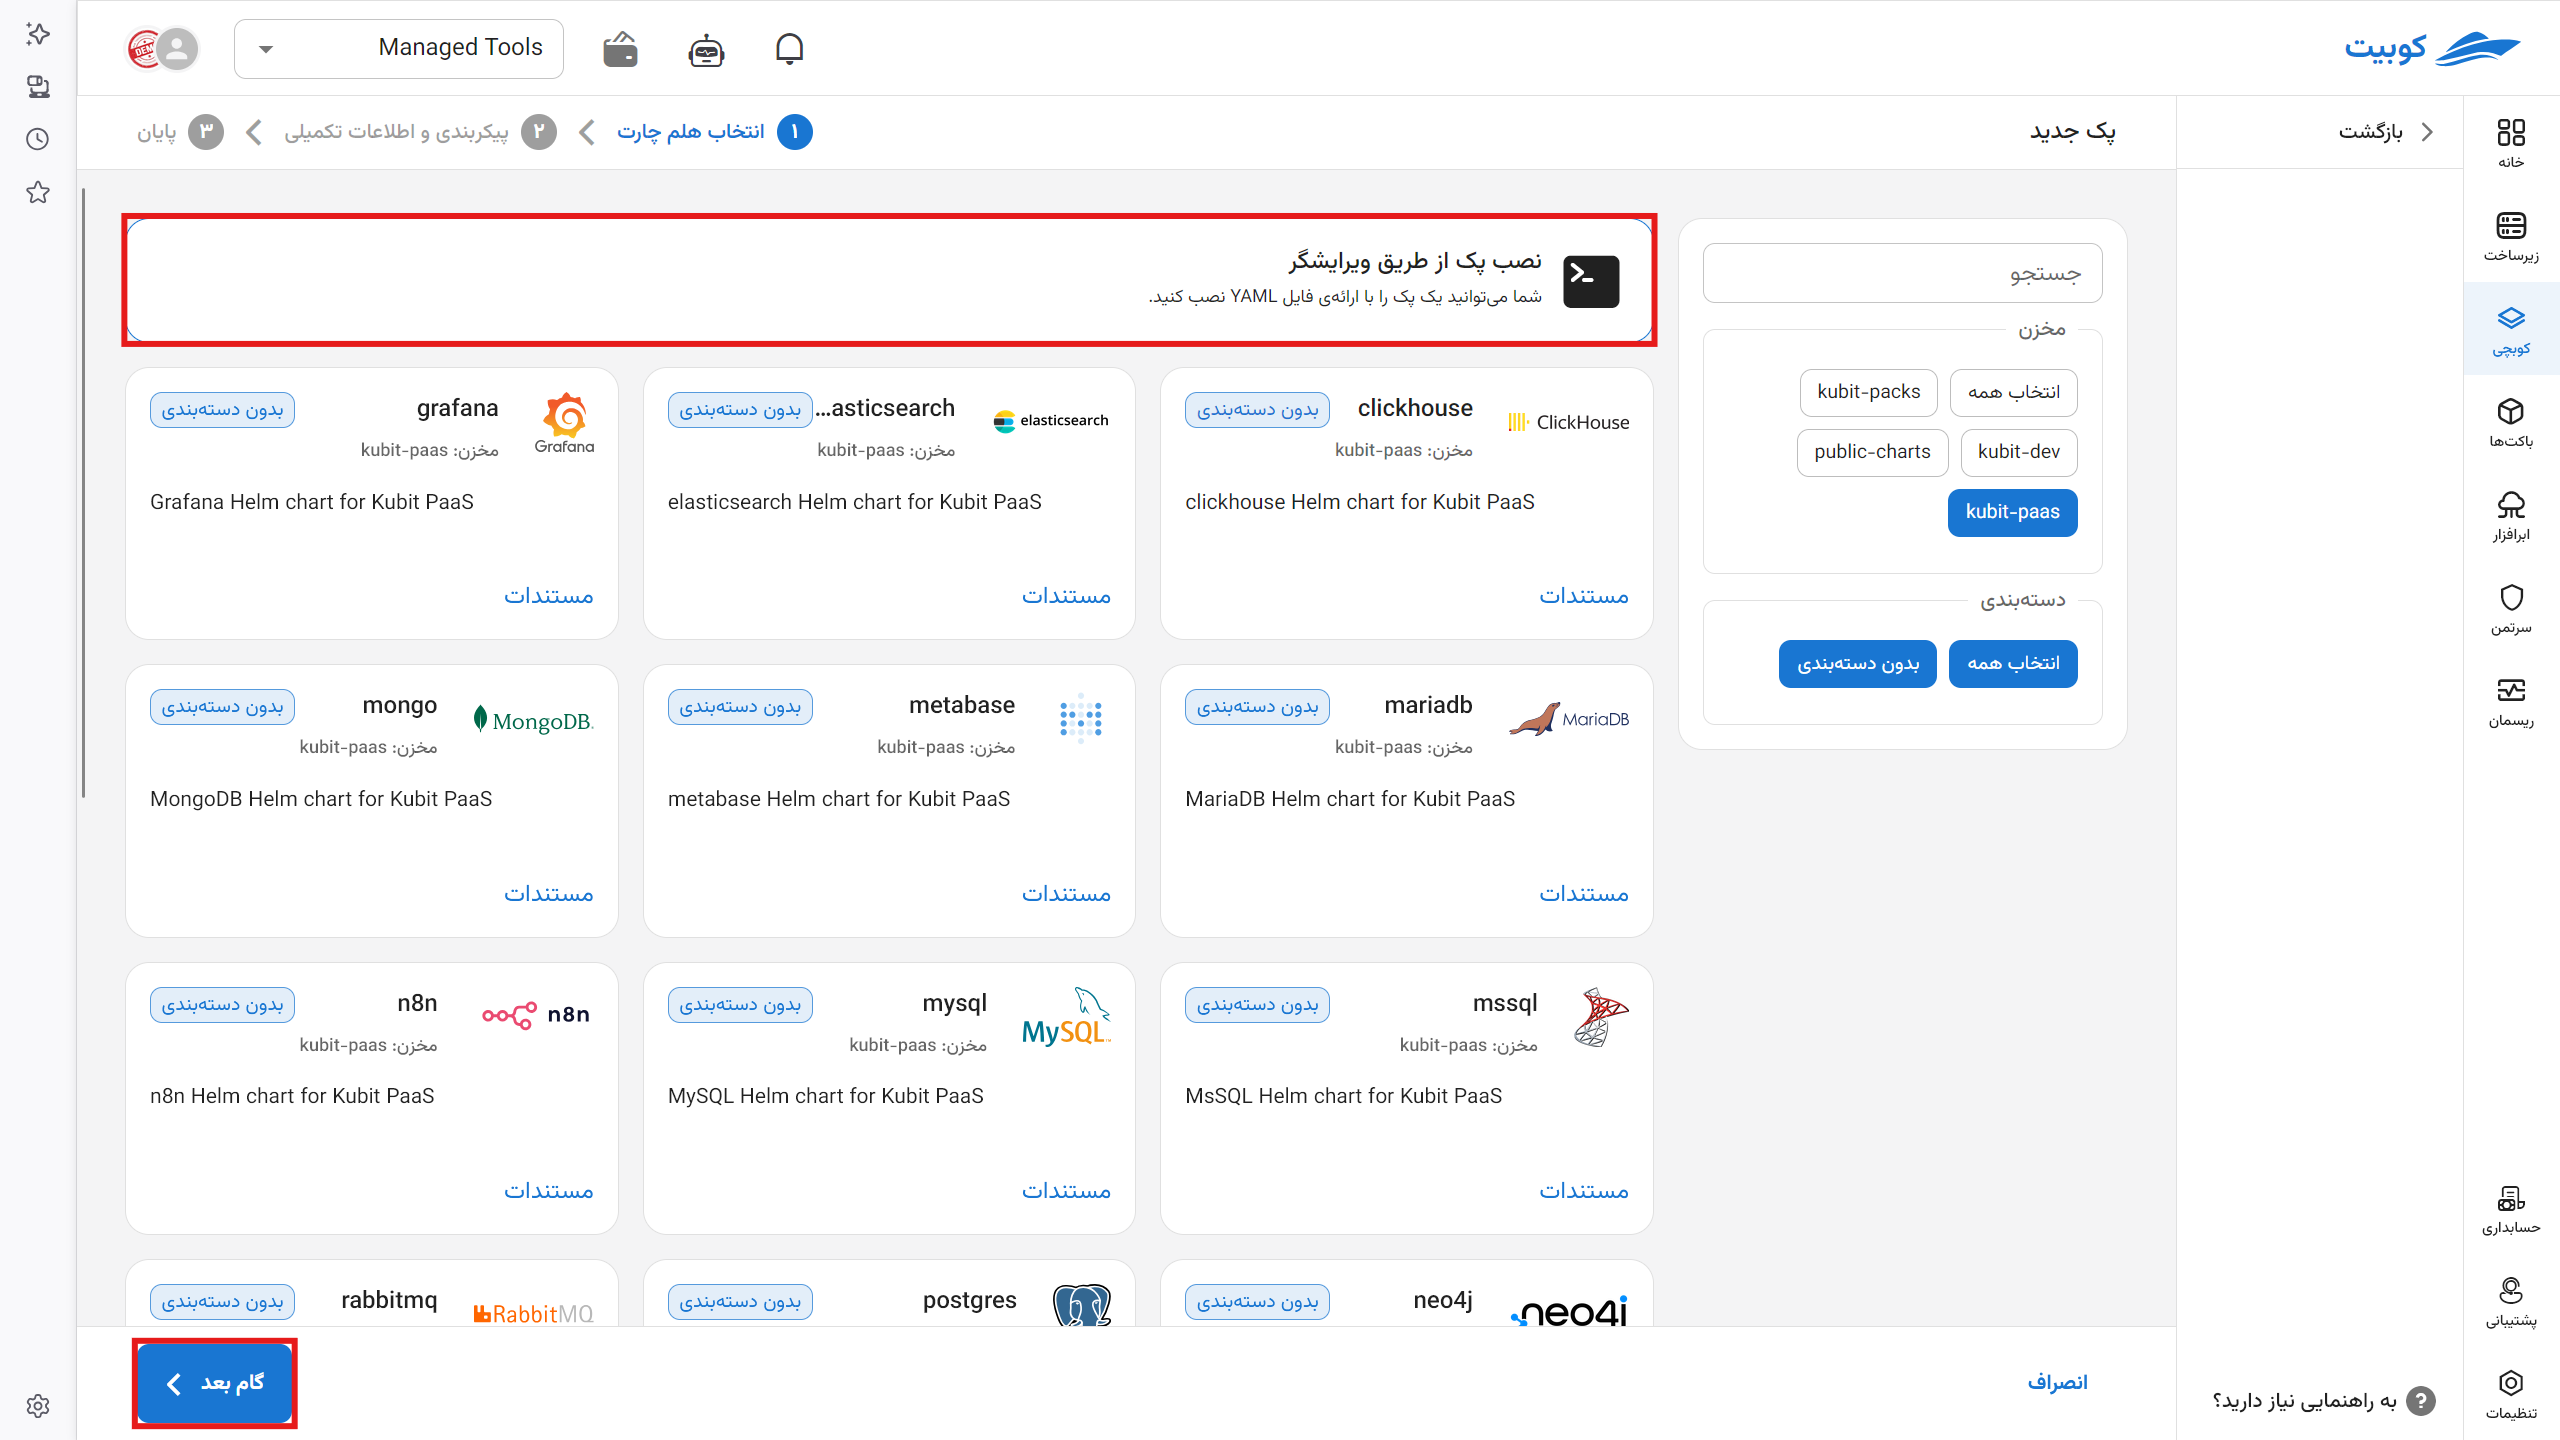Open زیرساخت infrastructure in sidebar
This screenshot has height=1440, width=2560.
(2511, 236)
